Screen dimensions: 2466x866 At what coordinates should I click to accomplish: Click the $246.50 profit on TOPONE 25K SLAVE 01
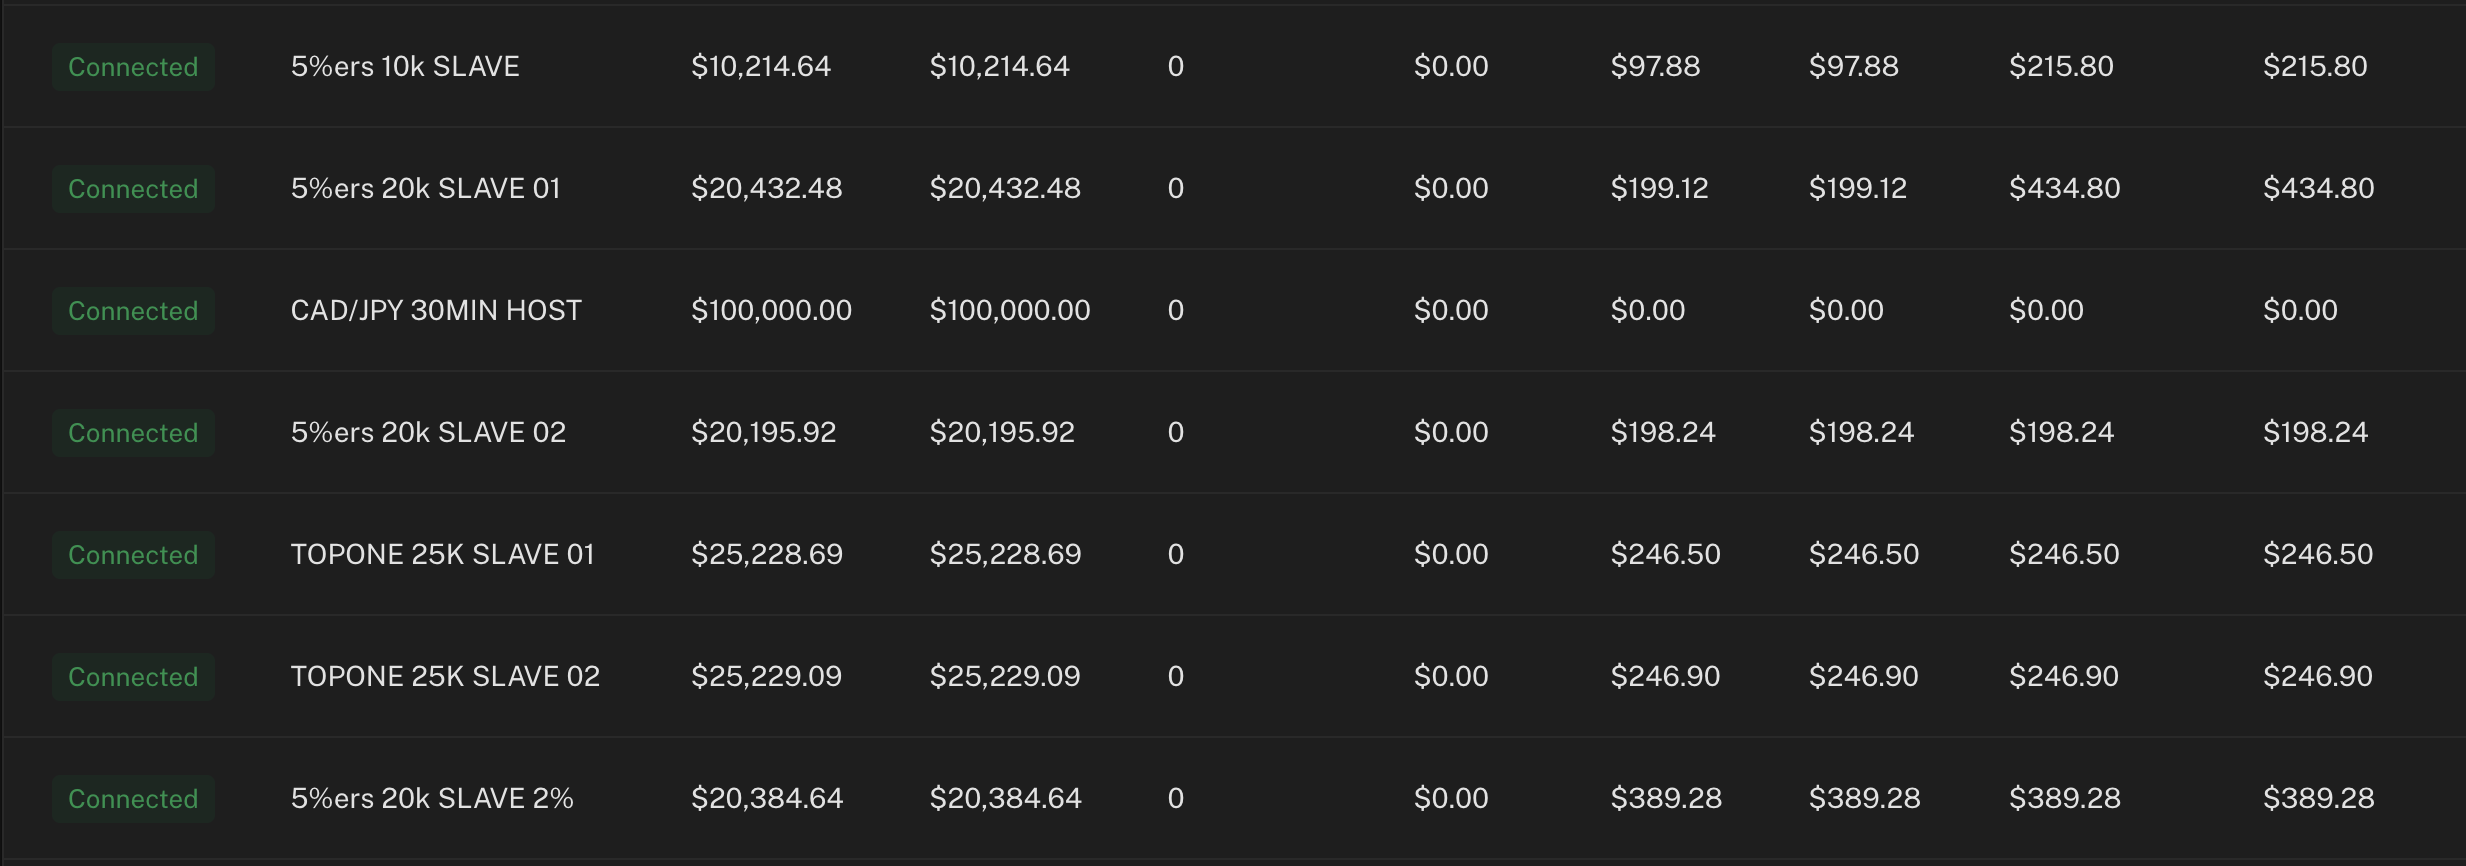[x=1663, y=553]
